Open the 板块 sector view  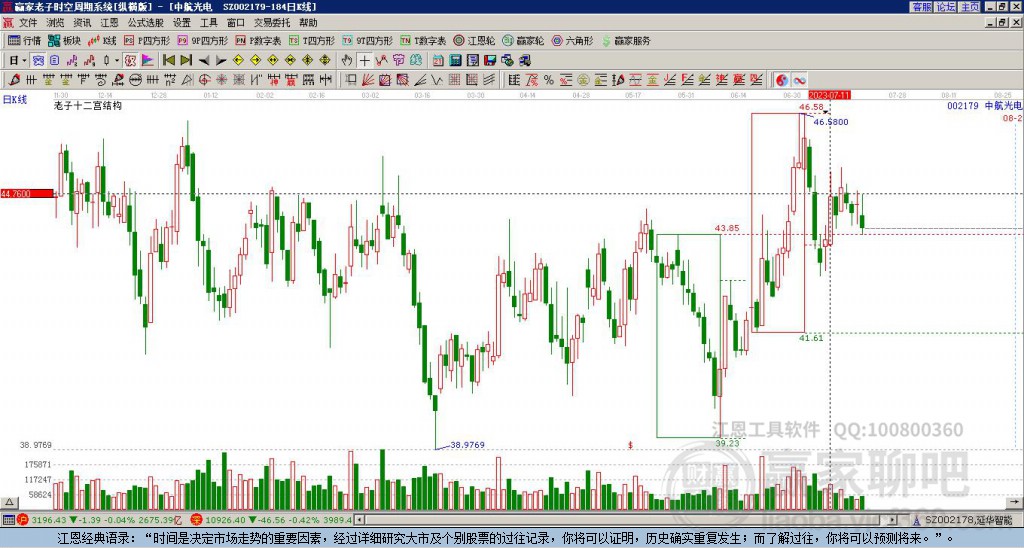pyautogui.click(x=64, y=40)
